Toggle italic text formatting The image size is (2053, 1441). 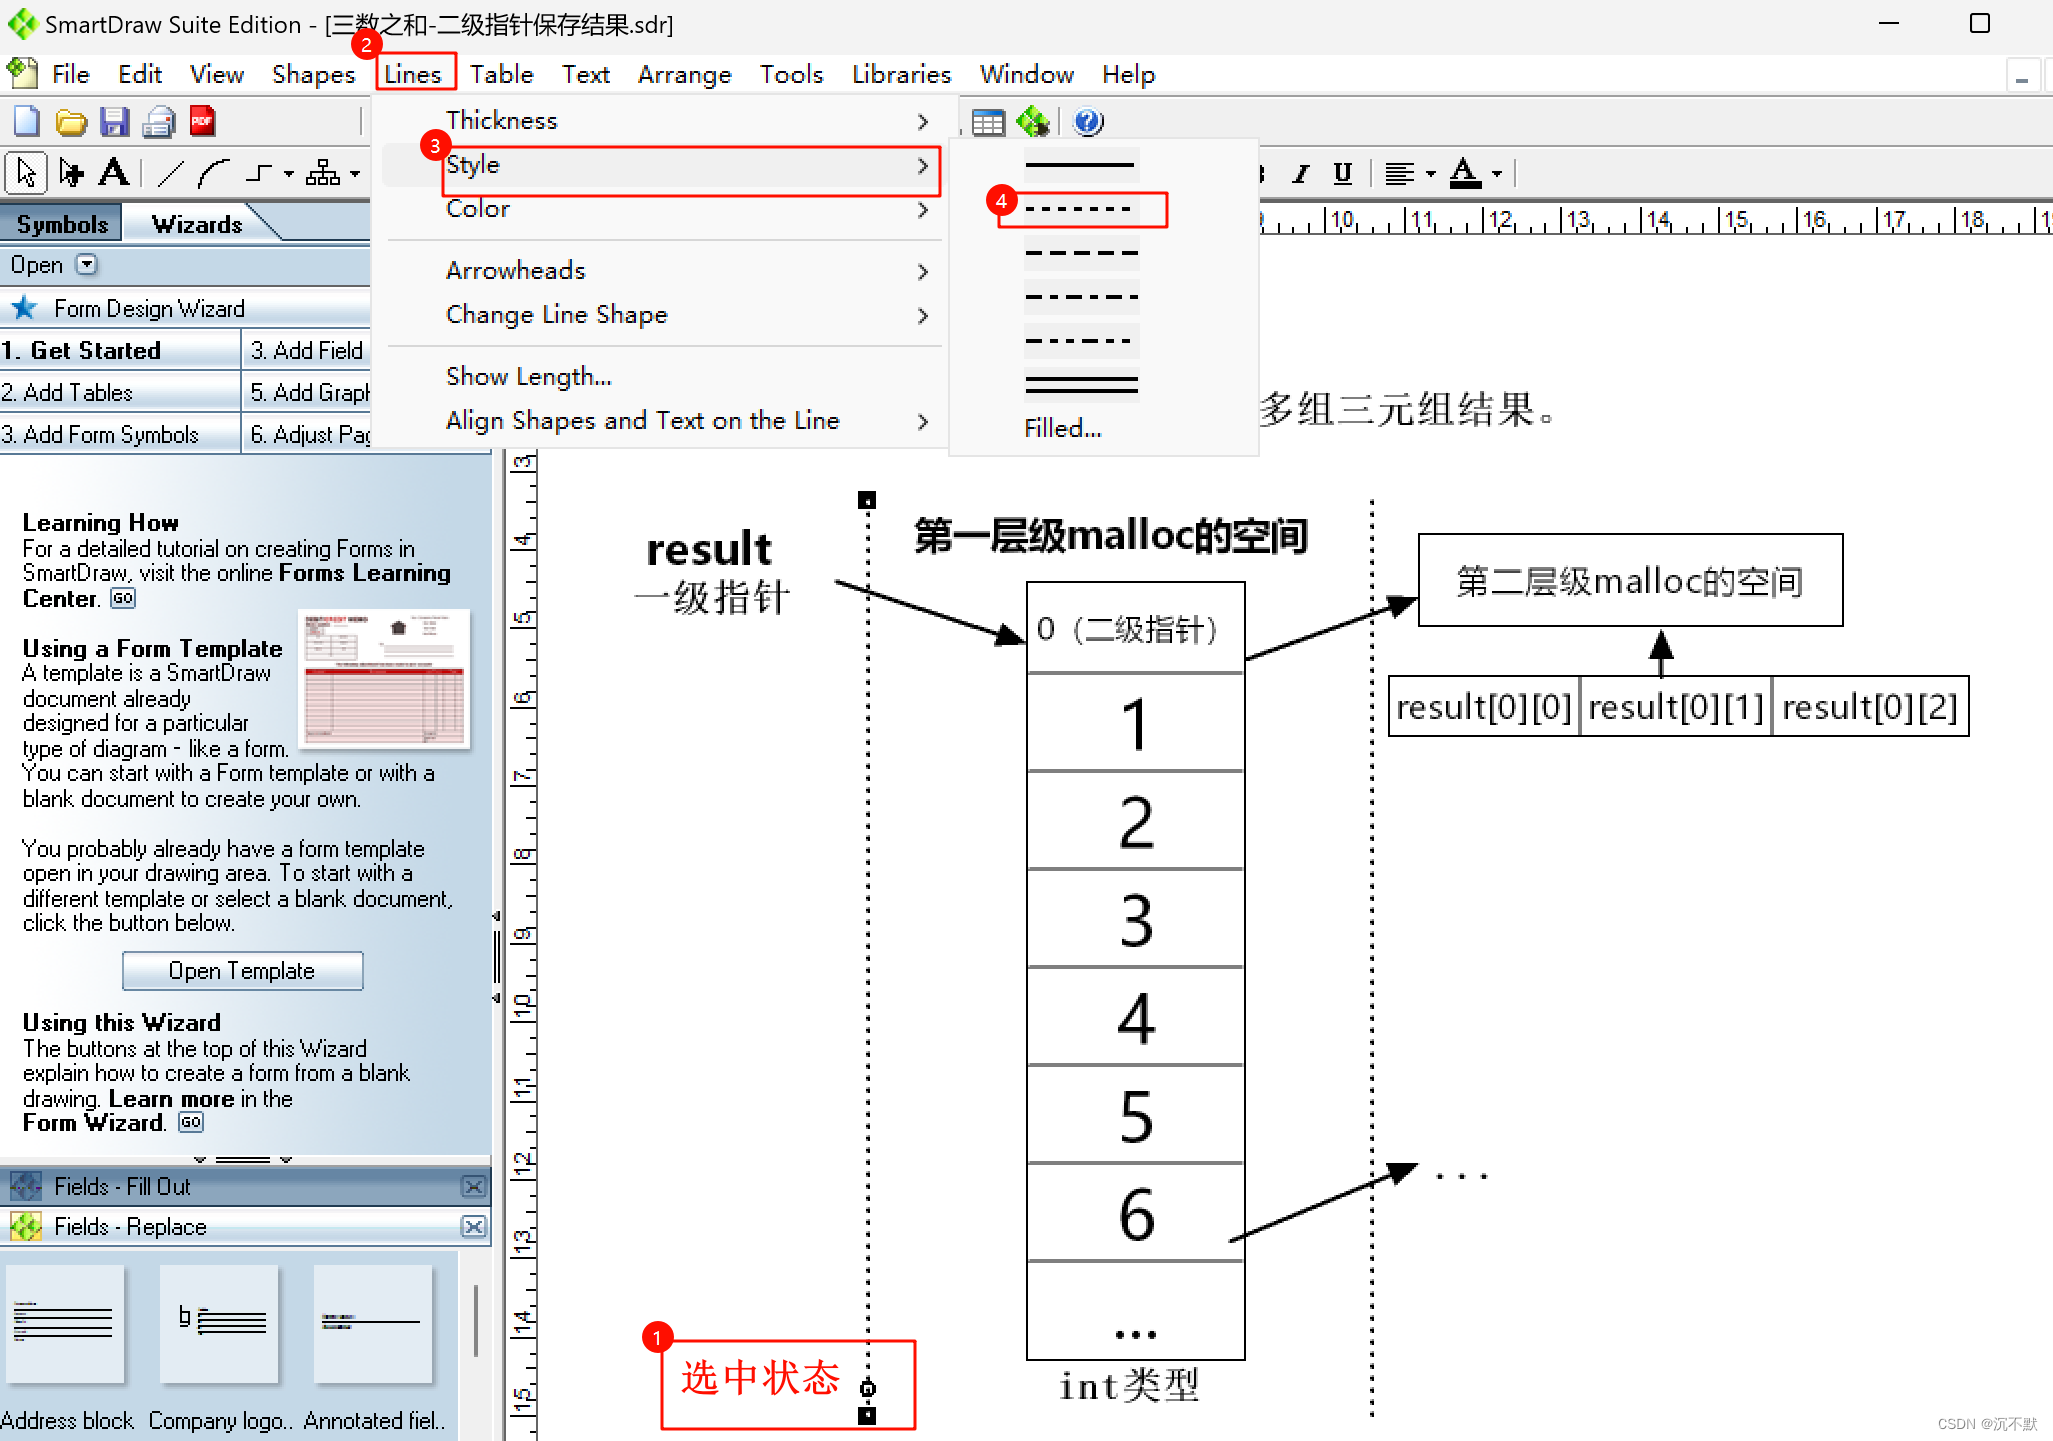[x=1300, y=174]
